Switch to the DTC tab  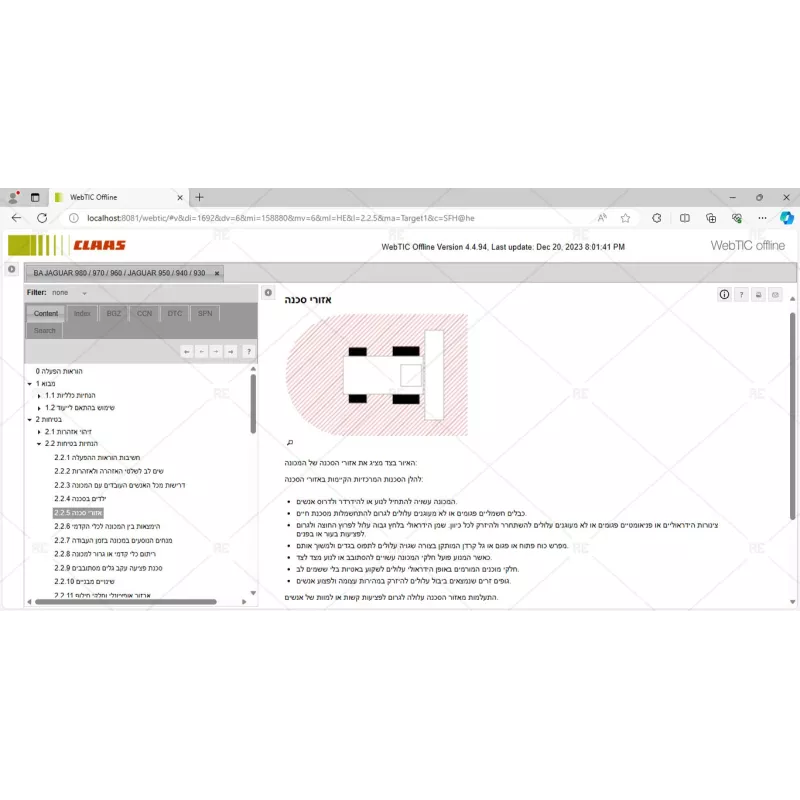pos(174,313)
